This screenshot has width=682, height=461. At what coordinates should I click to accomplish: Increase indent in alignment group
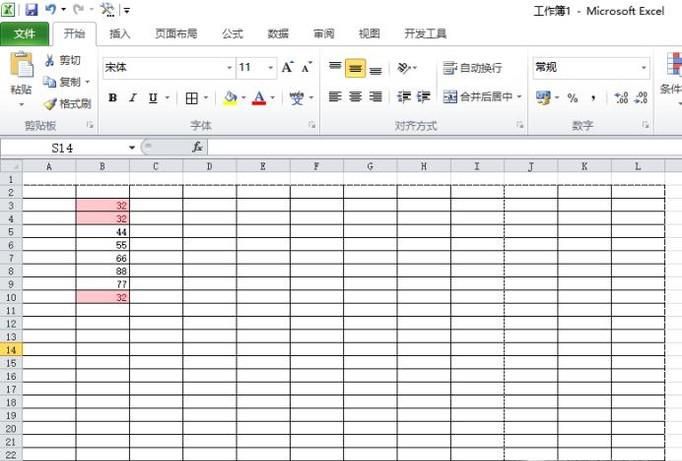tap(423, 97)
